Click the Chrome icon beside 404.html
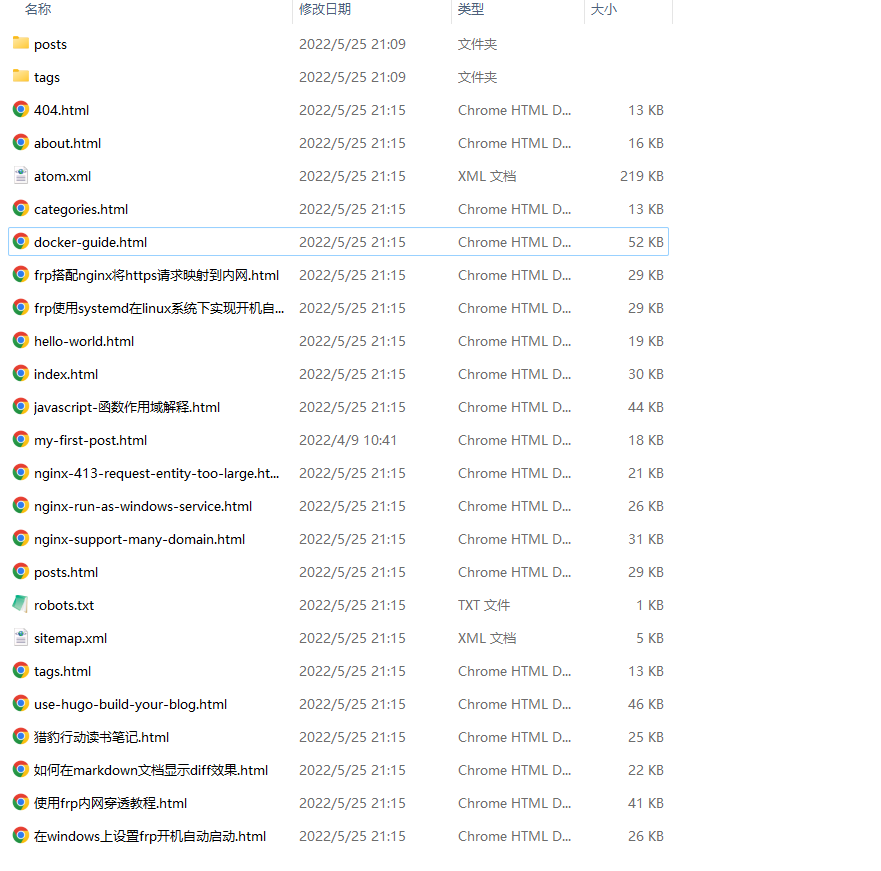 21,110
